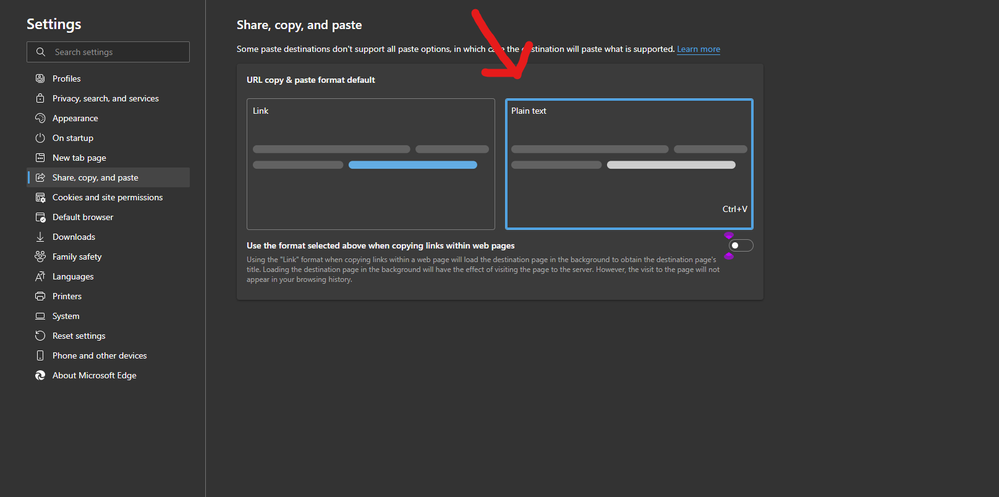The image size is (999, 497).
Task: Click 'URL copy & paste format default' label
Action: [x=311, y=80]
